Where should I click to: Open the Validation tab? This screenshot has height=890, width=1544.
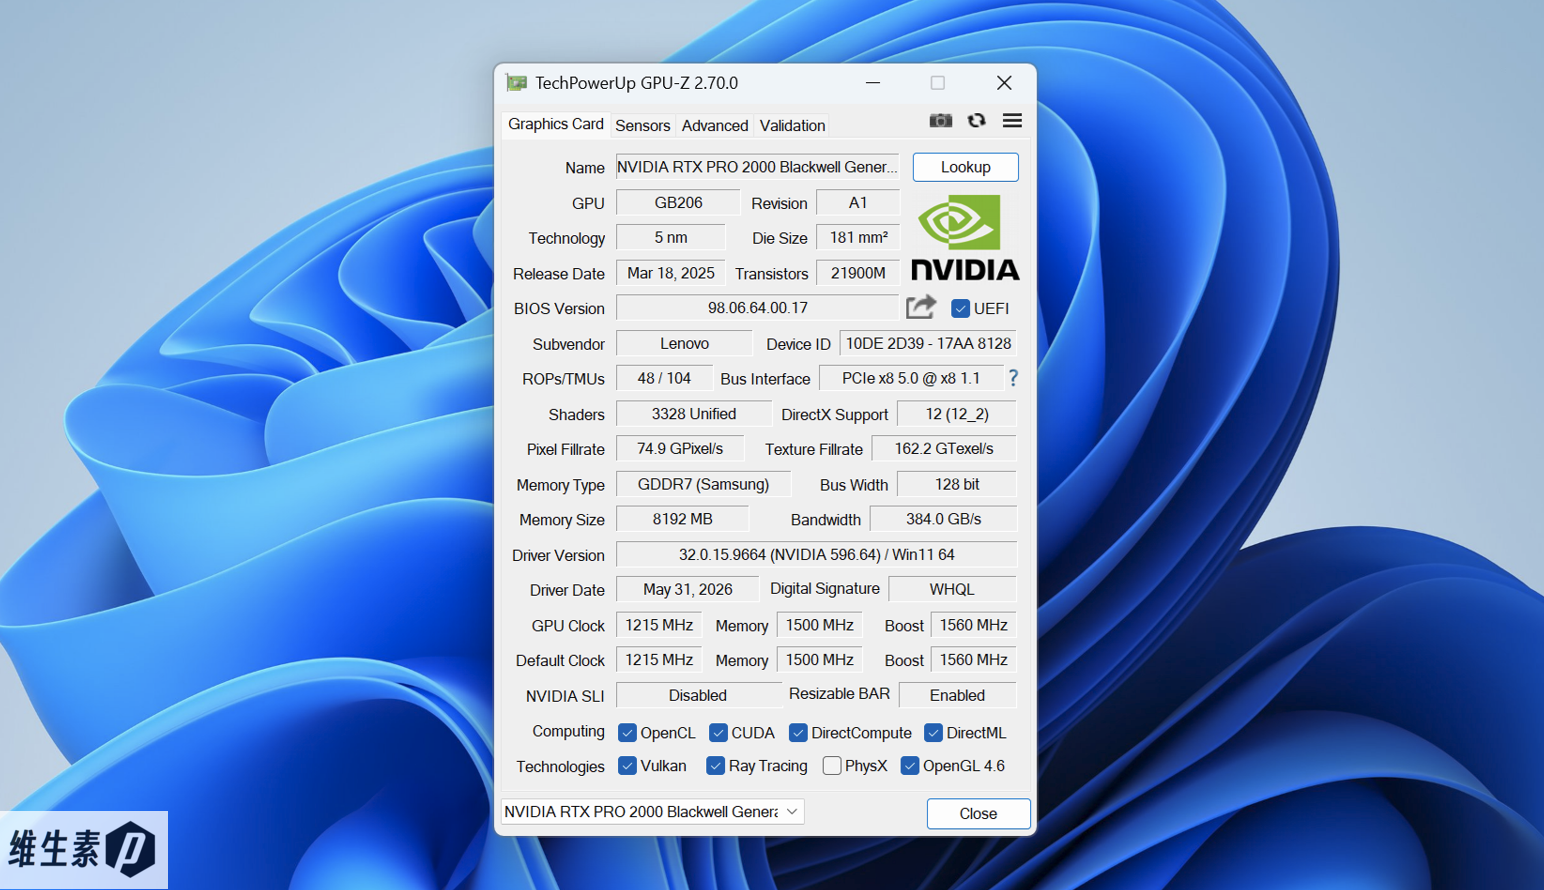(x=792, y=125)
